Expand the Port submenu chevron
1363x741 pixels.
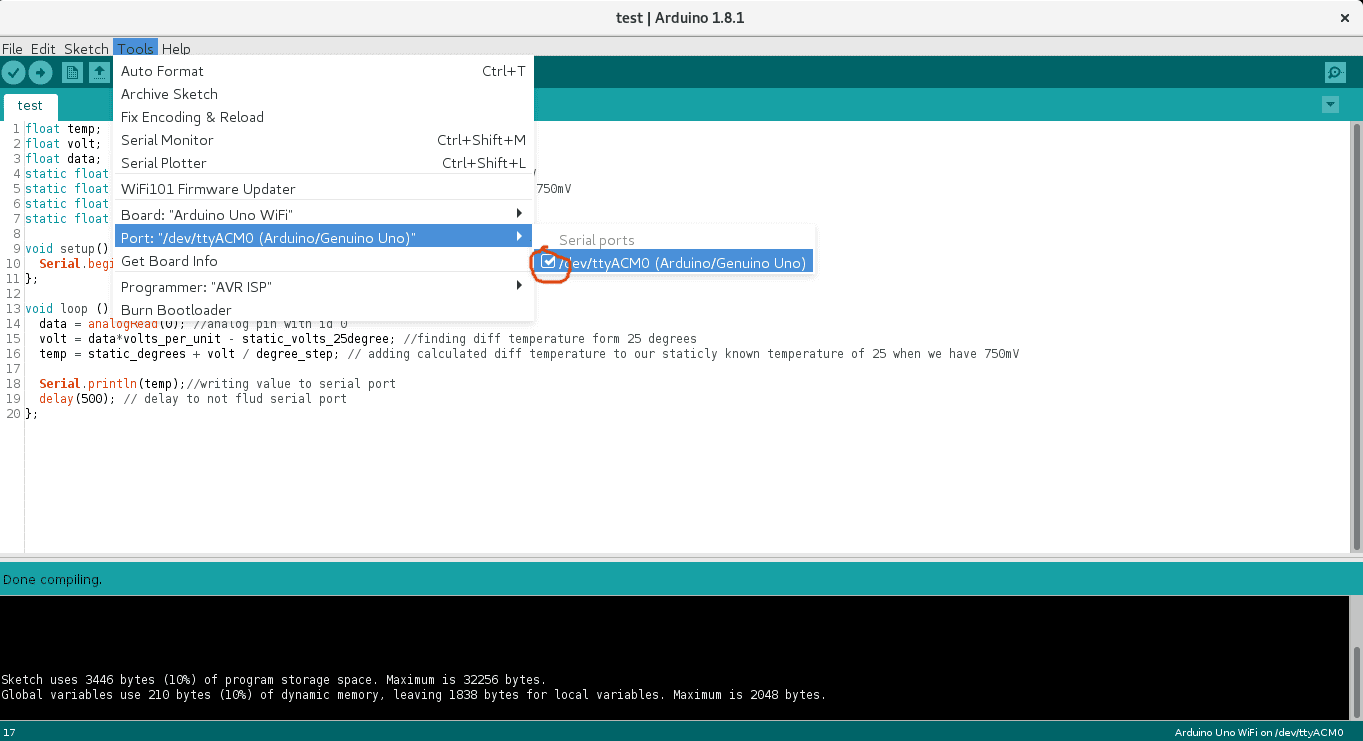tap(518, 237)
